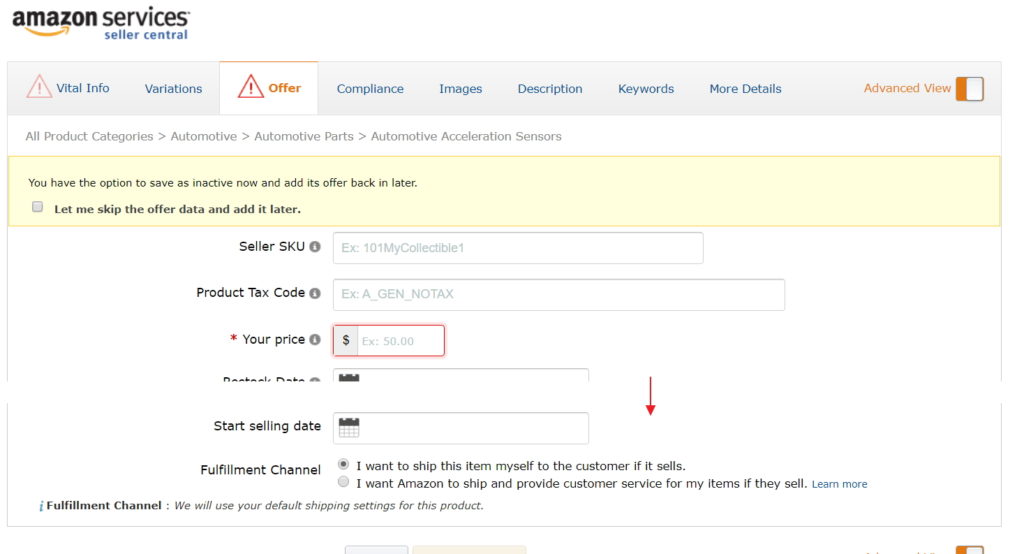1024x554 pixels.
Task: Click the warning triangle on Vital Info tab
Action: 39,88
